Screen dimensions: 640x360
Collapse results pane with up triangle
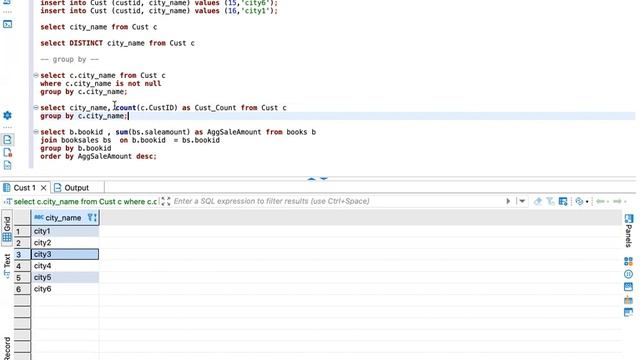pyautogui.click(x=311, y=179)
